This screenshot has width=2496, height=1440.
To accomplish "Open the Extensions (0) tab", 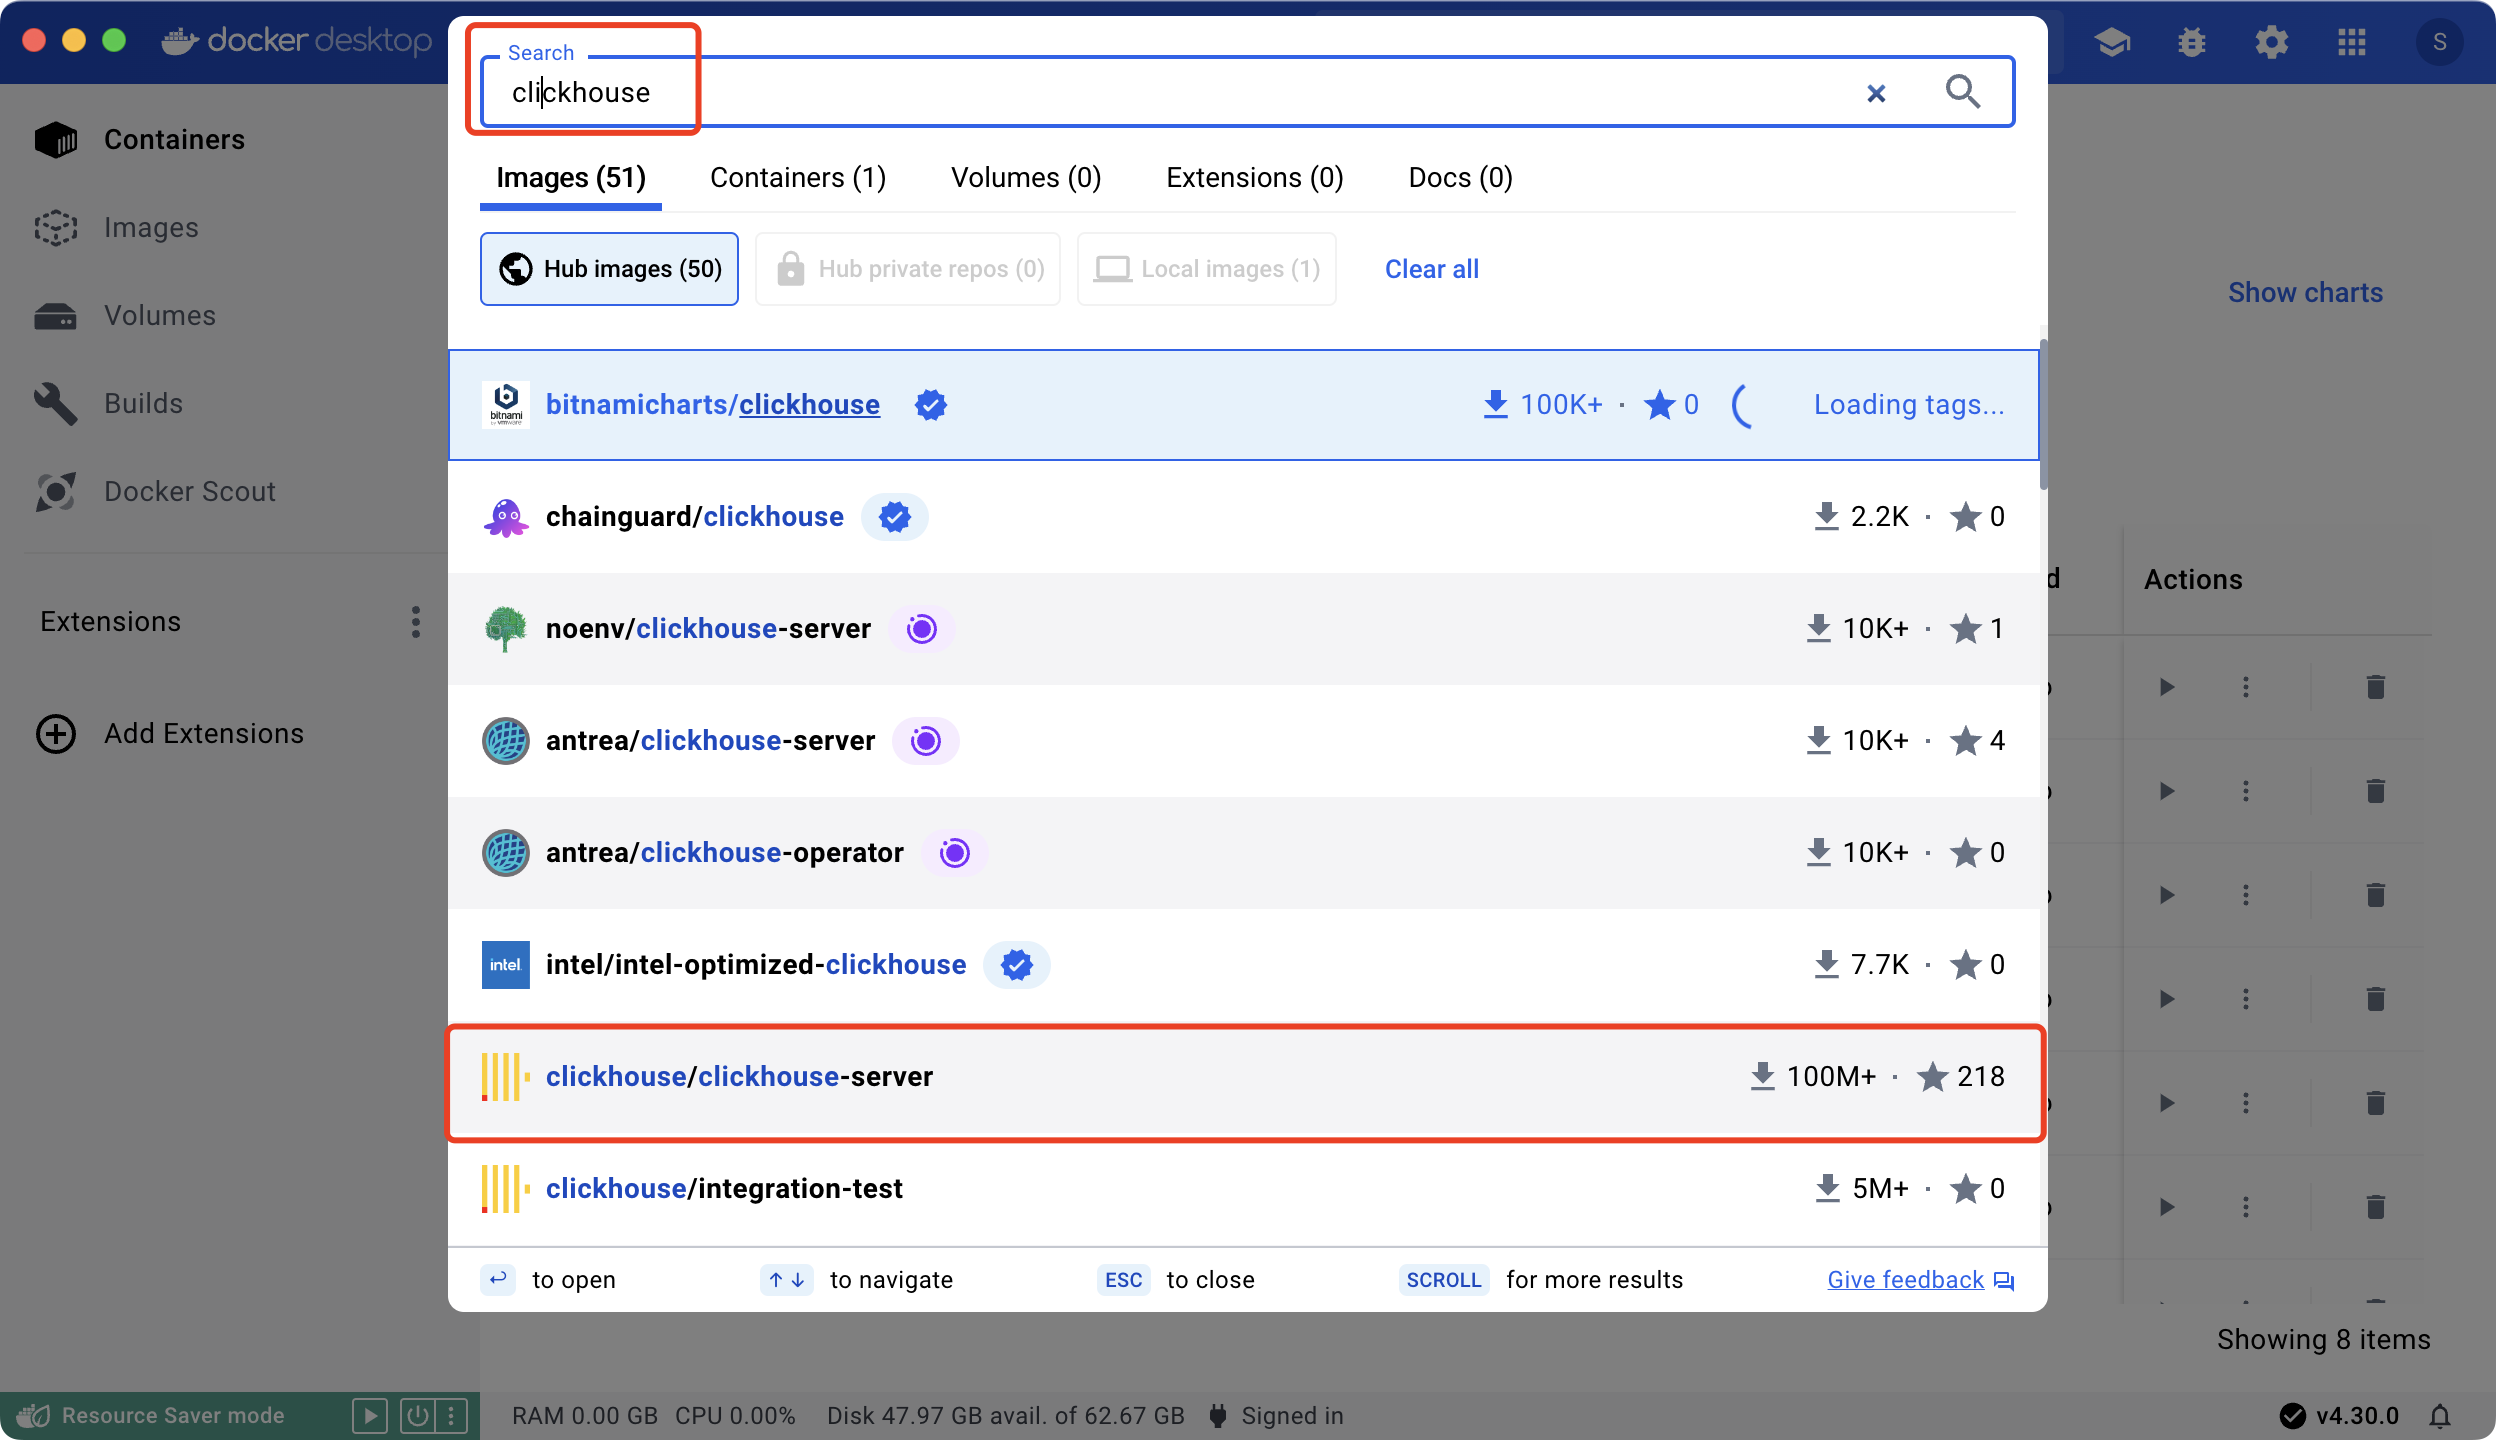I will 1255,178.
